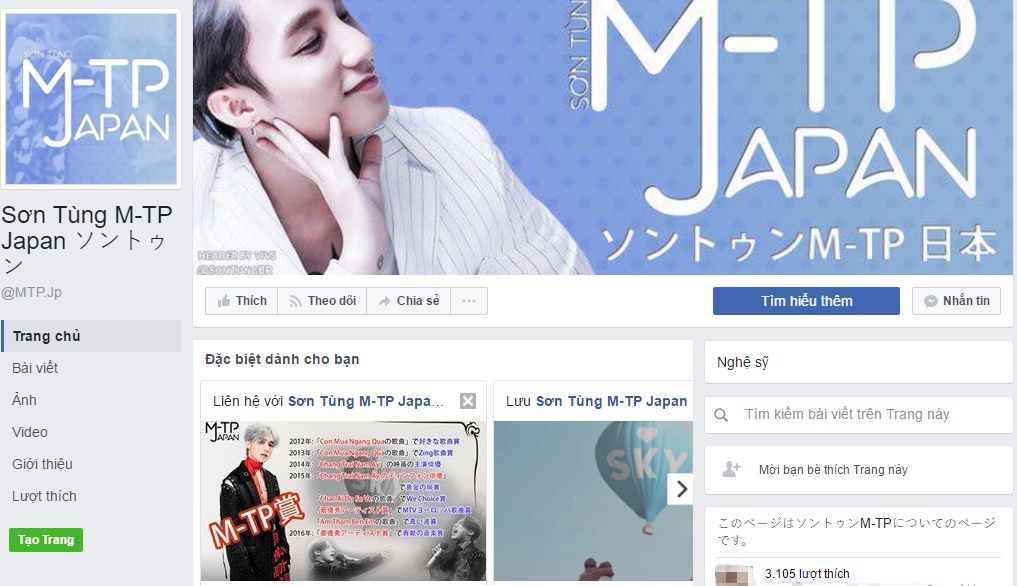Viewport: 1017px width, 586px height.
Task: Open the M-TP awards image thumbnail
Action: click(x=343, y=500)
